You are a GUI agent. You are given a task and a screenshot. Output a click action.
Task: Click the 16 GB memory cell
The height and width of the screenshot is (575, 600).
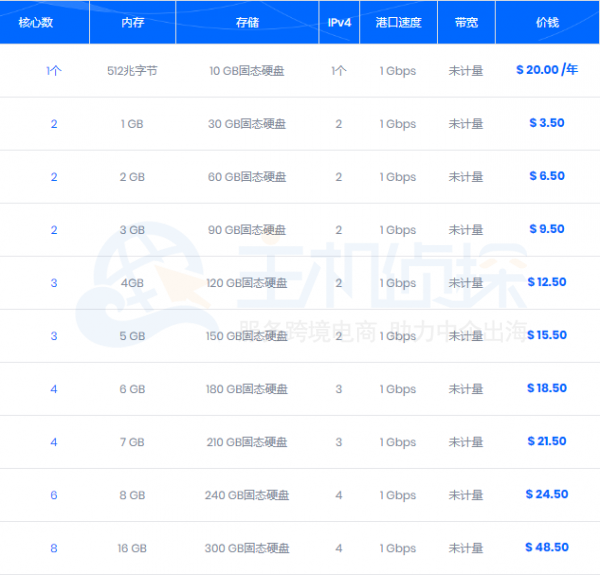(x=132, y=548)
